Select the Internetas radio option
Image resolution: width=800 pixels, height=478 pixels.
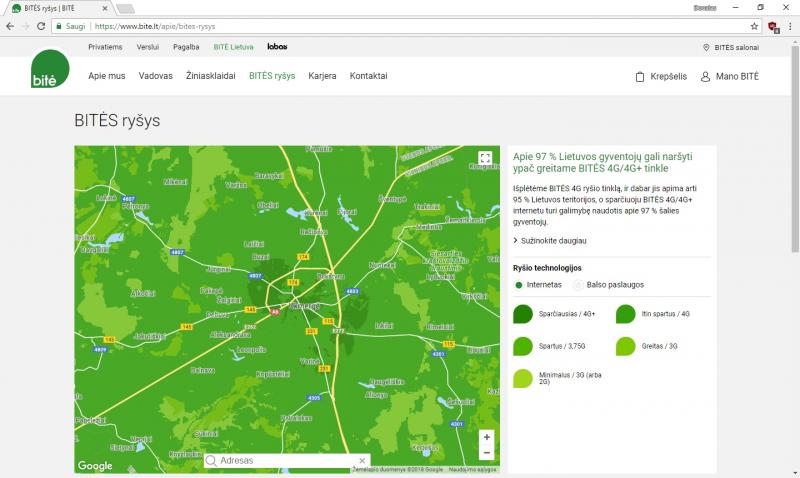[519, 285]
